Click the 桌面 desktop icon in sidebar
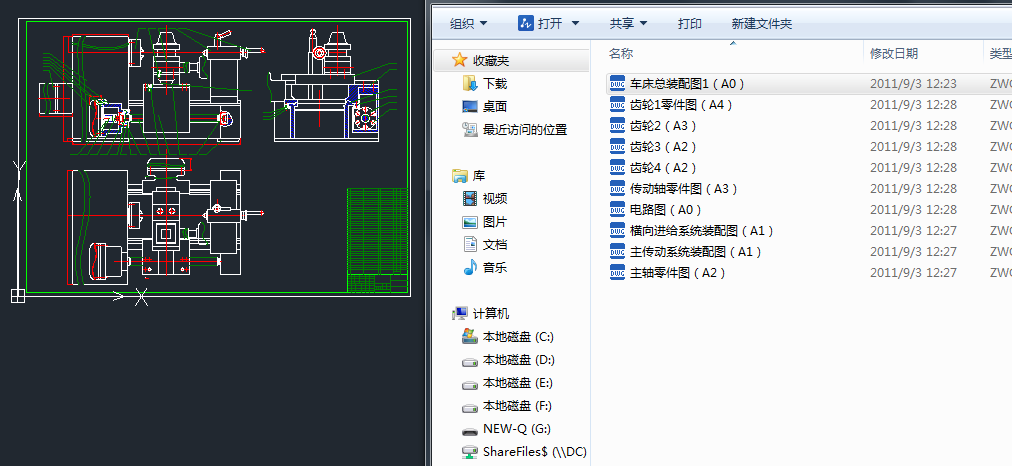This screenshot has height=466, width=1012. pyautogui.click(x=470, y=106)
